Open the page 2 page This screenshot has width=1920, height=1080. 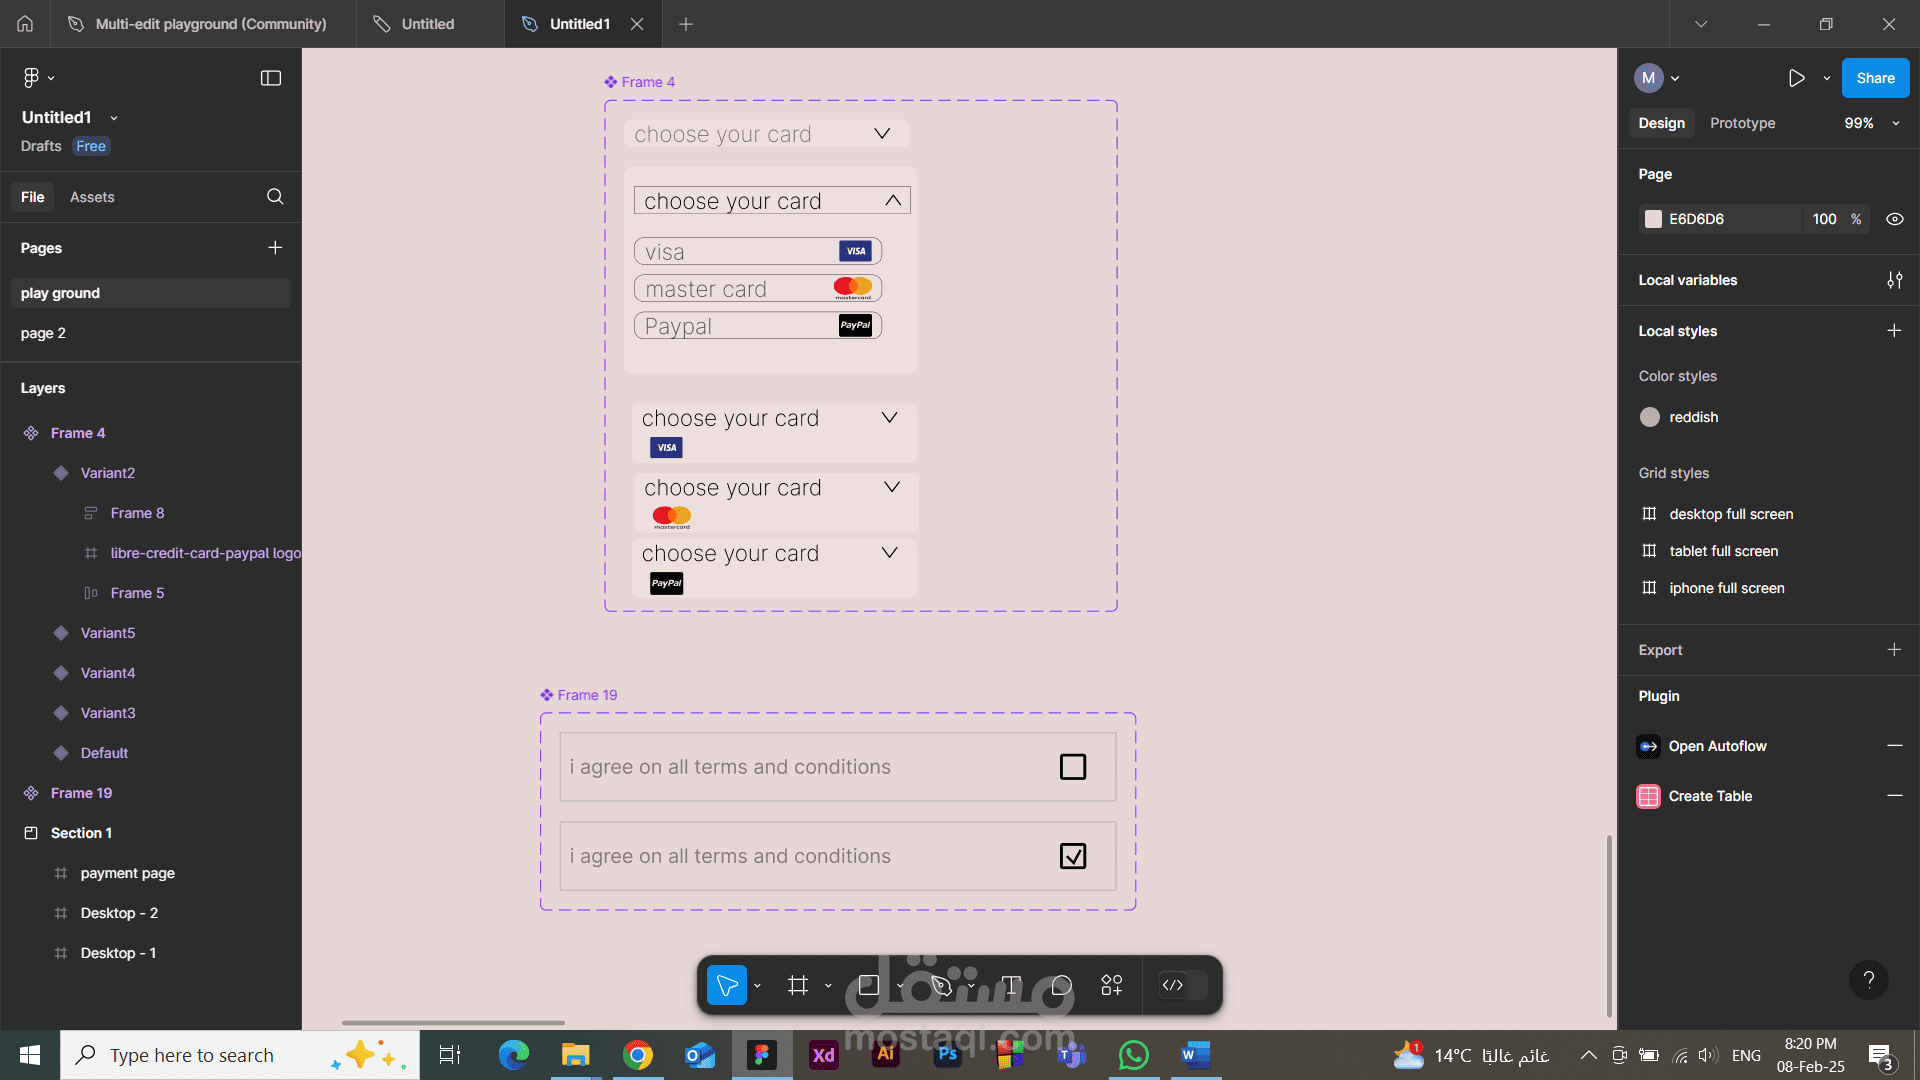pos(43,333)
